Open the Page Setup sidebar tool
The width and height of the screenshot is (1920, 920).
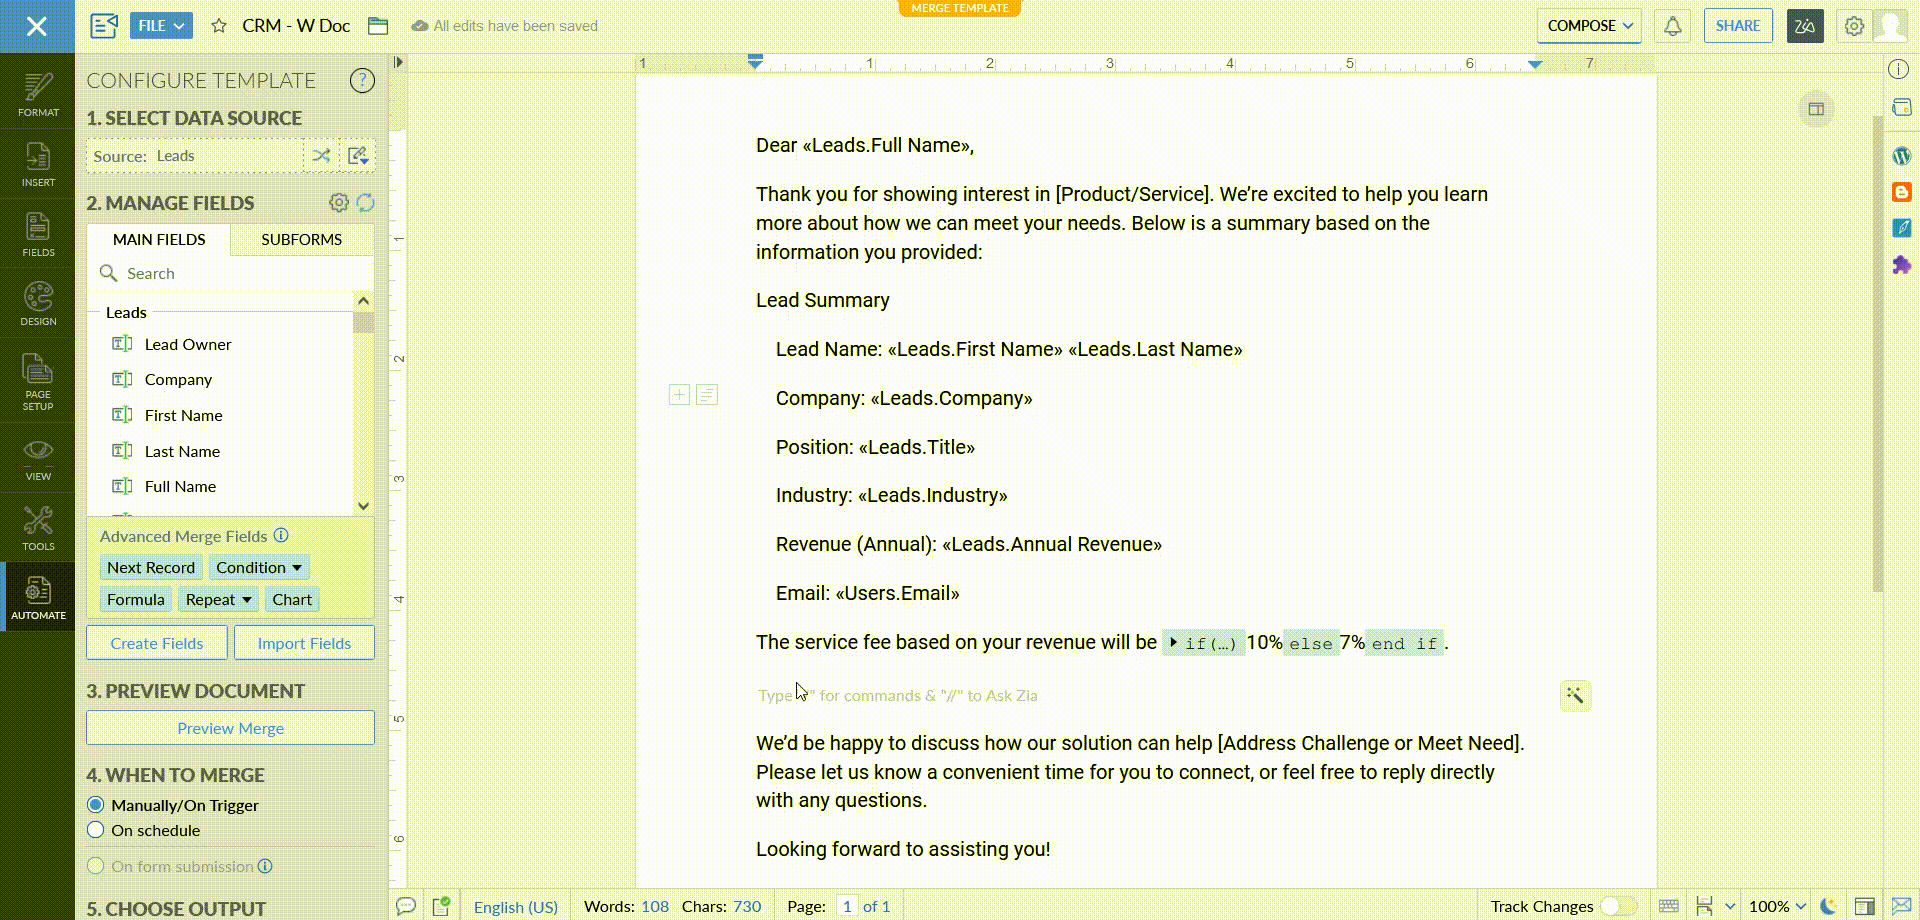(38, 381)
